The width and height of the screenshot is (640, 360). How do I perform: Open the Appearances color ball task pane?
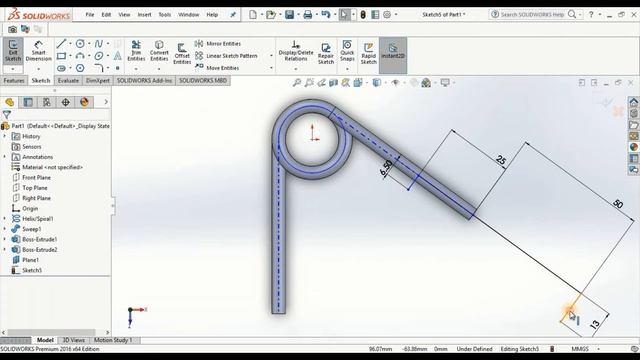click(633, 147)
